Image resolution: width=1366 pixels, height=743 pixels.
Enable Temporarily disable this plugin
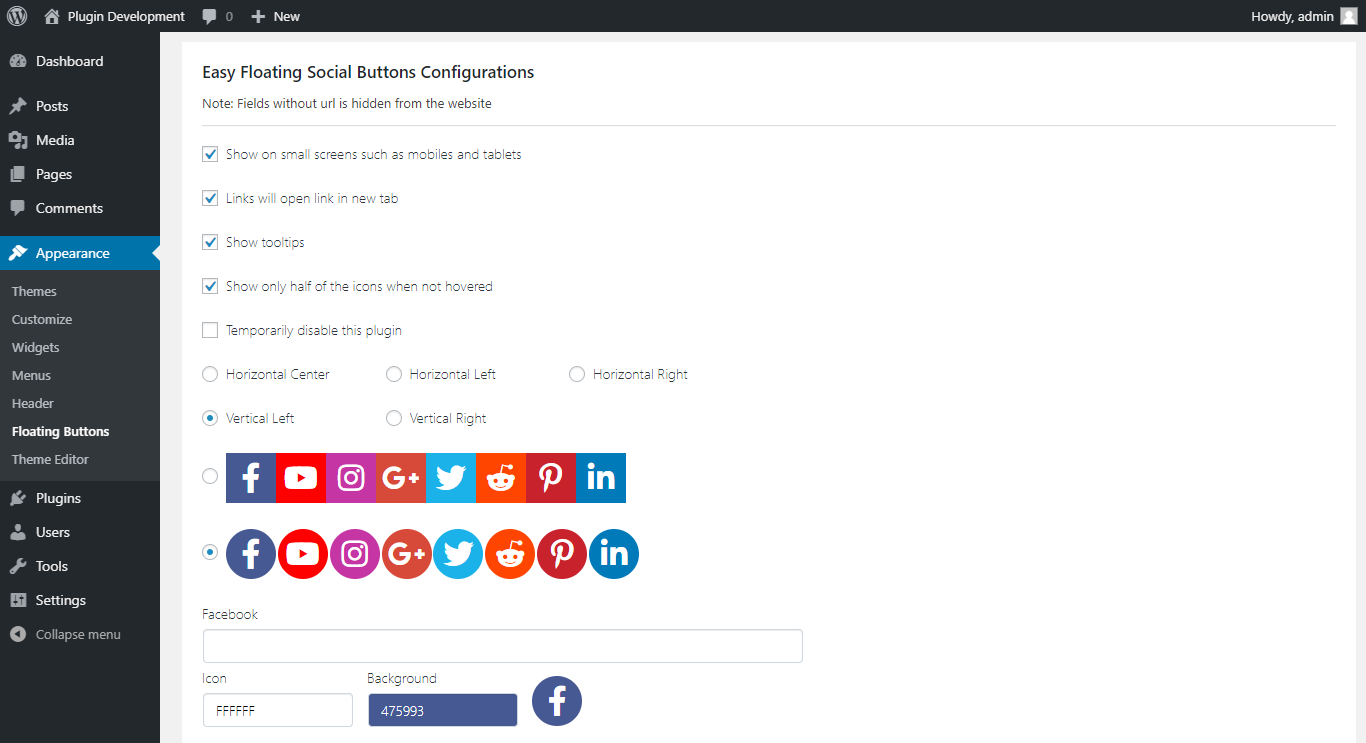pyautogui.click(x=210, y=330)
